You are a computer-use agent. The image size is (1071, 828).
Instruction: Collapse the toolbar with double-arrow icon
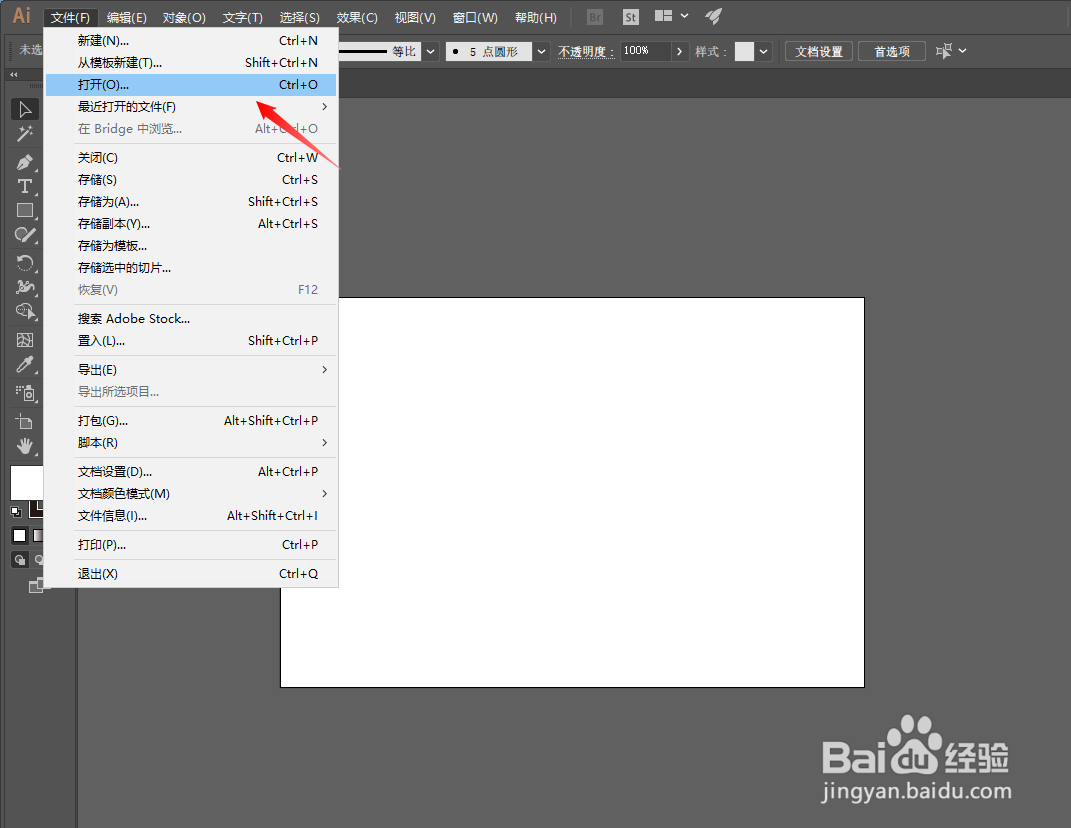[14, 74]
